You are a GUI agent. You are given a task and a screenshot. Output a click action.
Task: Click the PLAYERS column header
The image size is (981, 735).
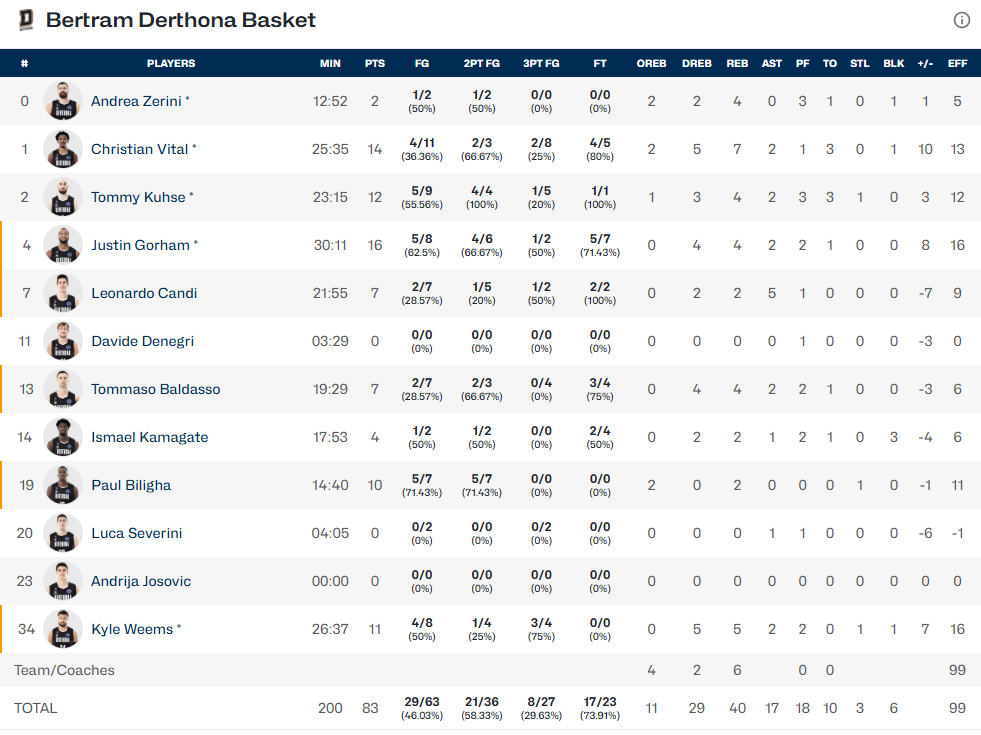[x=171, y=63]
